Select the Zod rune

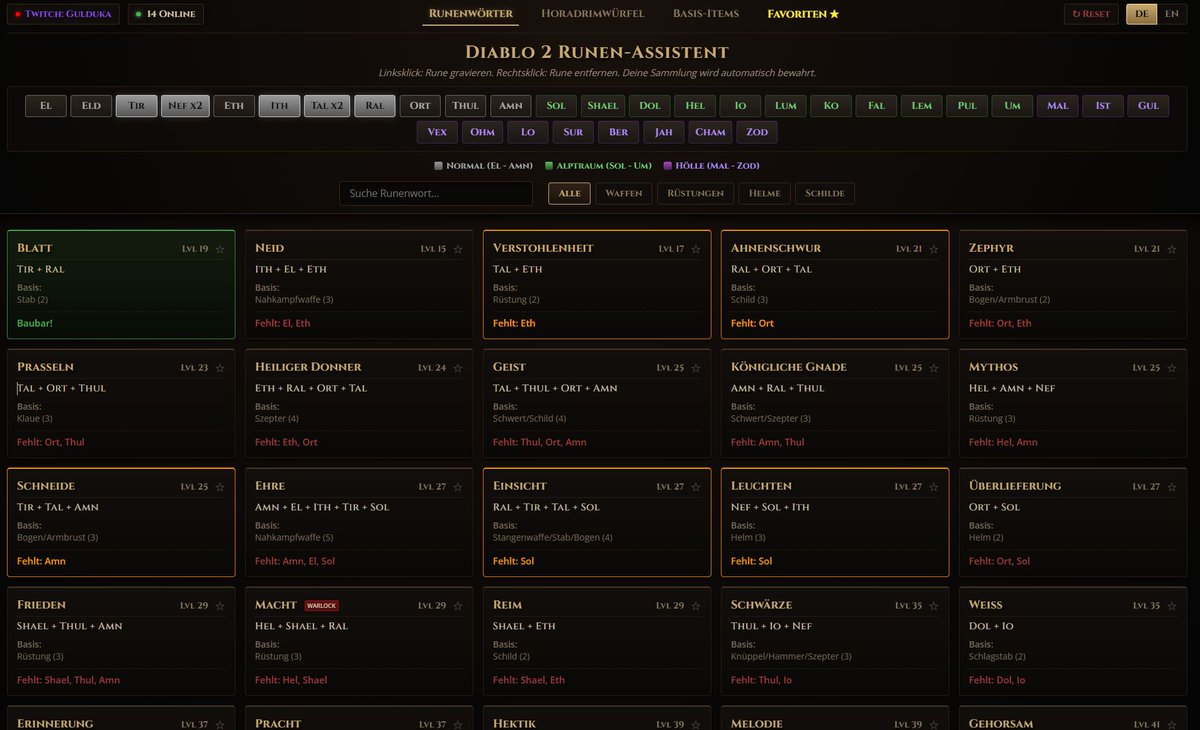[757, 132]
